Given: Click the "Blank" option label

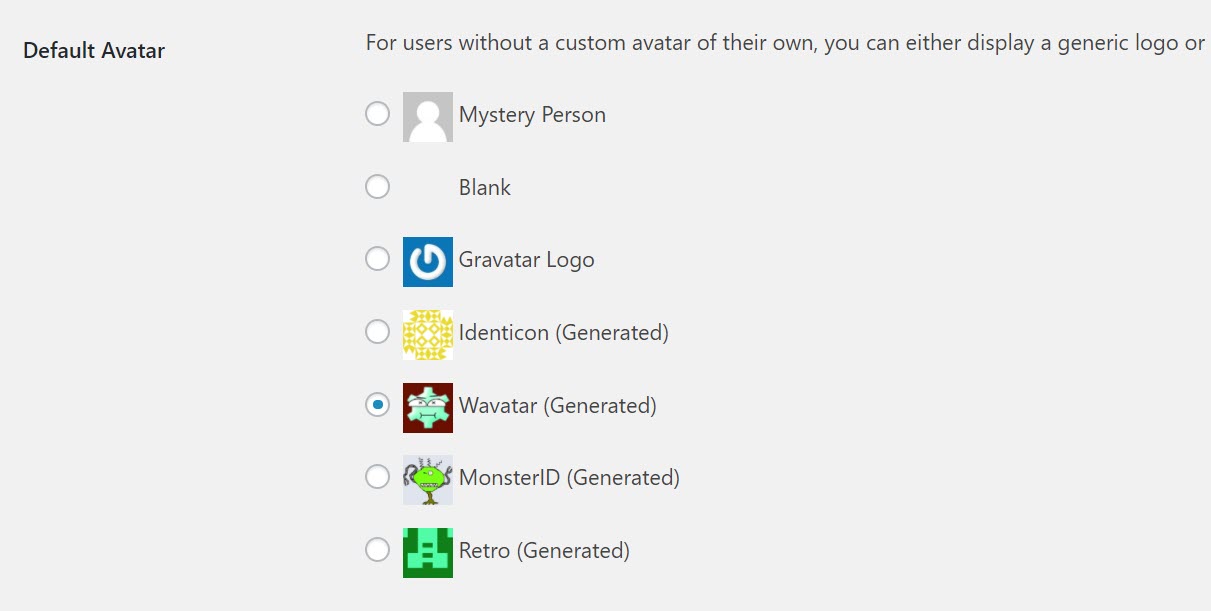Looking at the screenshot, I should click(x=485, y=188).
